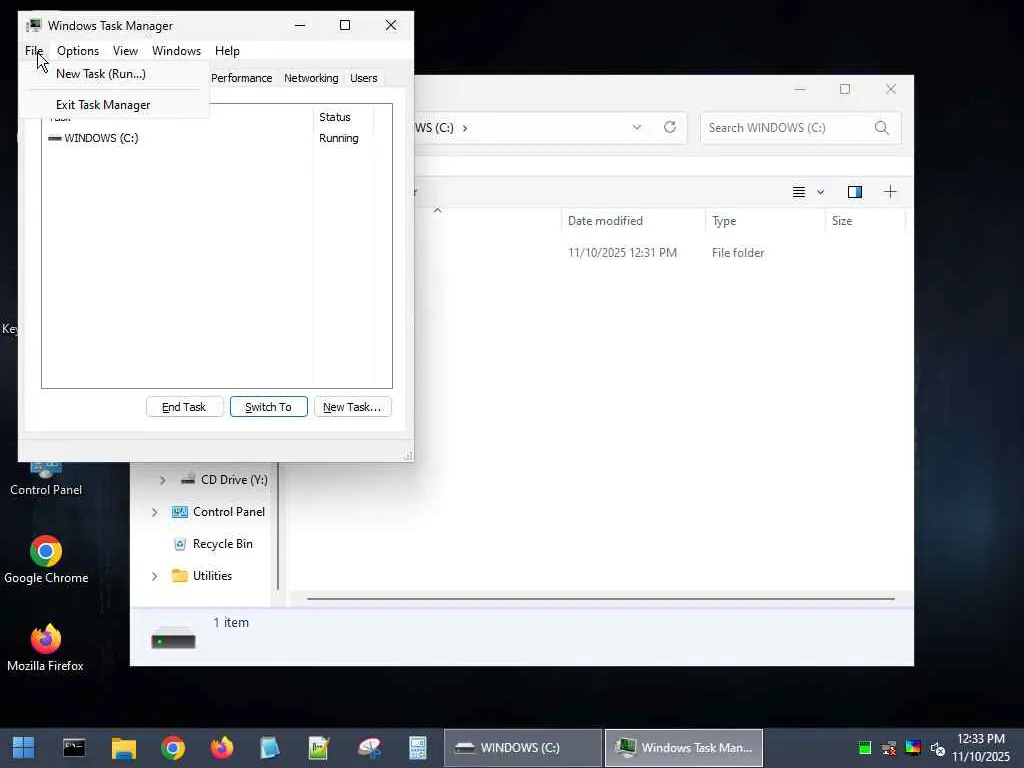Expand the Control Panel tree node
Viewport: 1024px width, 768px height.
(155, 512)
